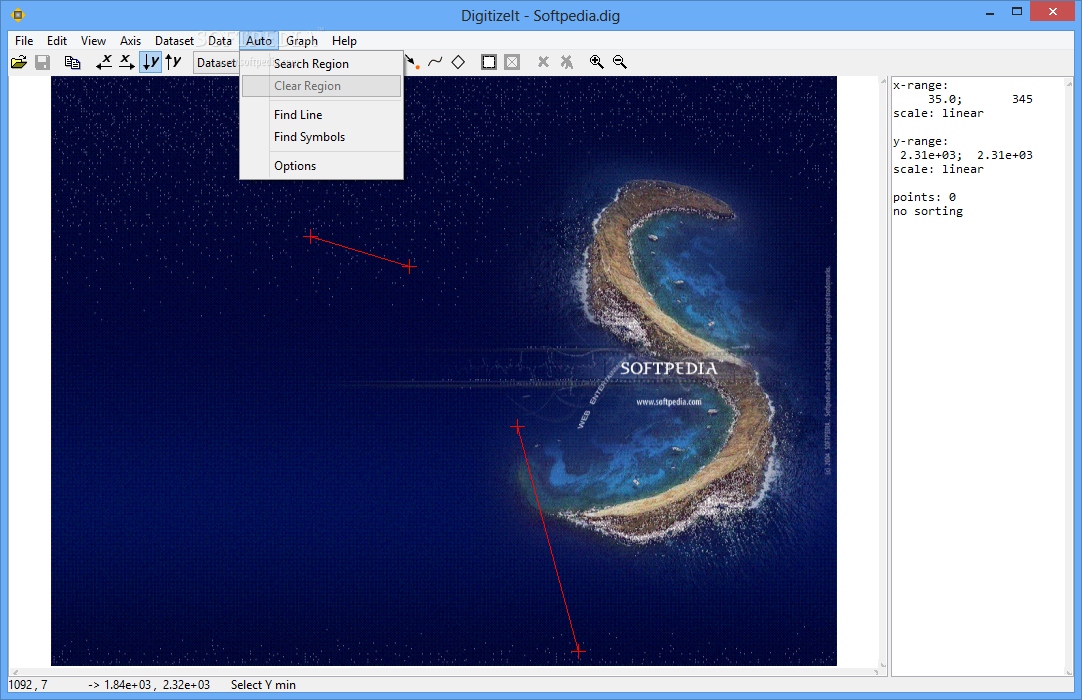Open the View menu
The width and height of the screenshot is (1082, 700).
coord(93,41)
